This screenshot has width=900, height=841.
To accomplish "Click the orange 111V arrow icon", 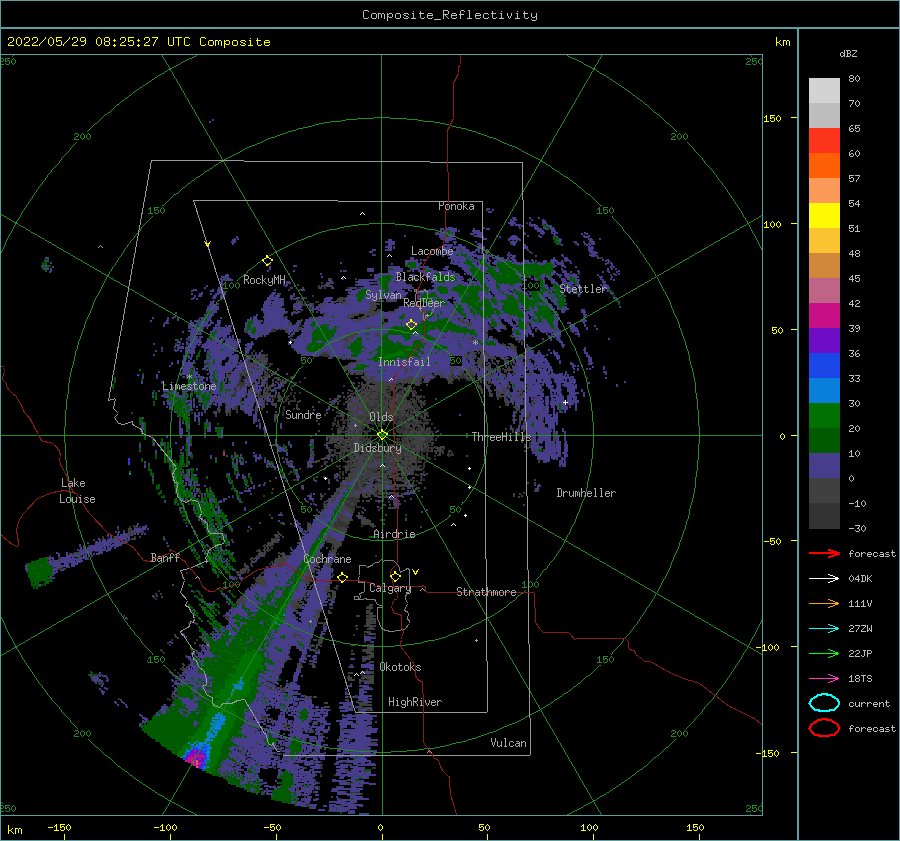I will [x=824, y=603].
